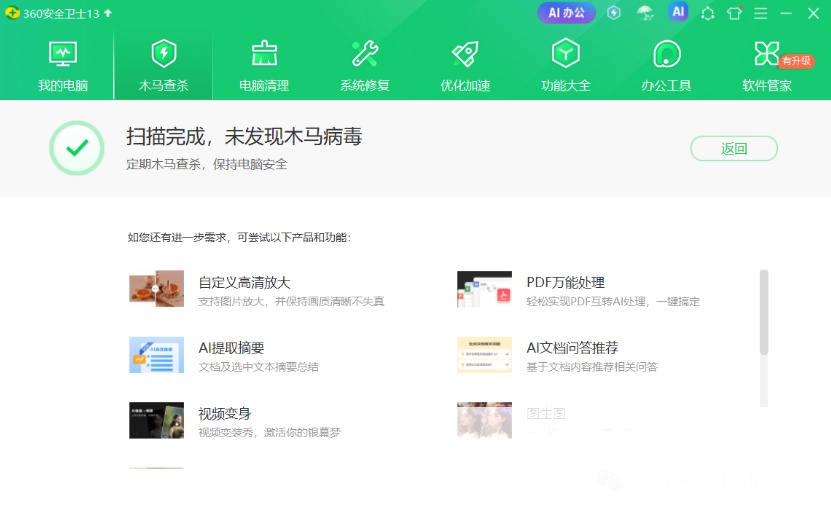Open 电脑清理 broom icon
The height and width of the screenshot is (514, 831).
coord(264,54)
